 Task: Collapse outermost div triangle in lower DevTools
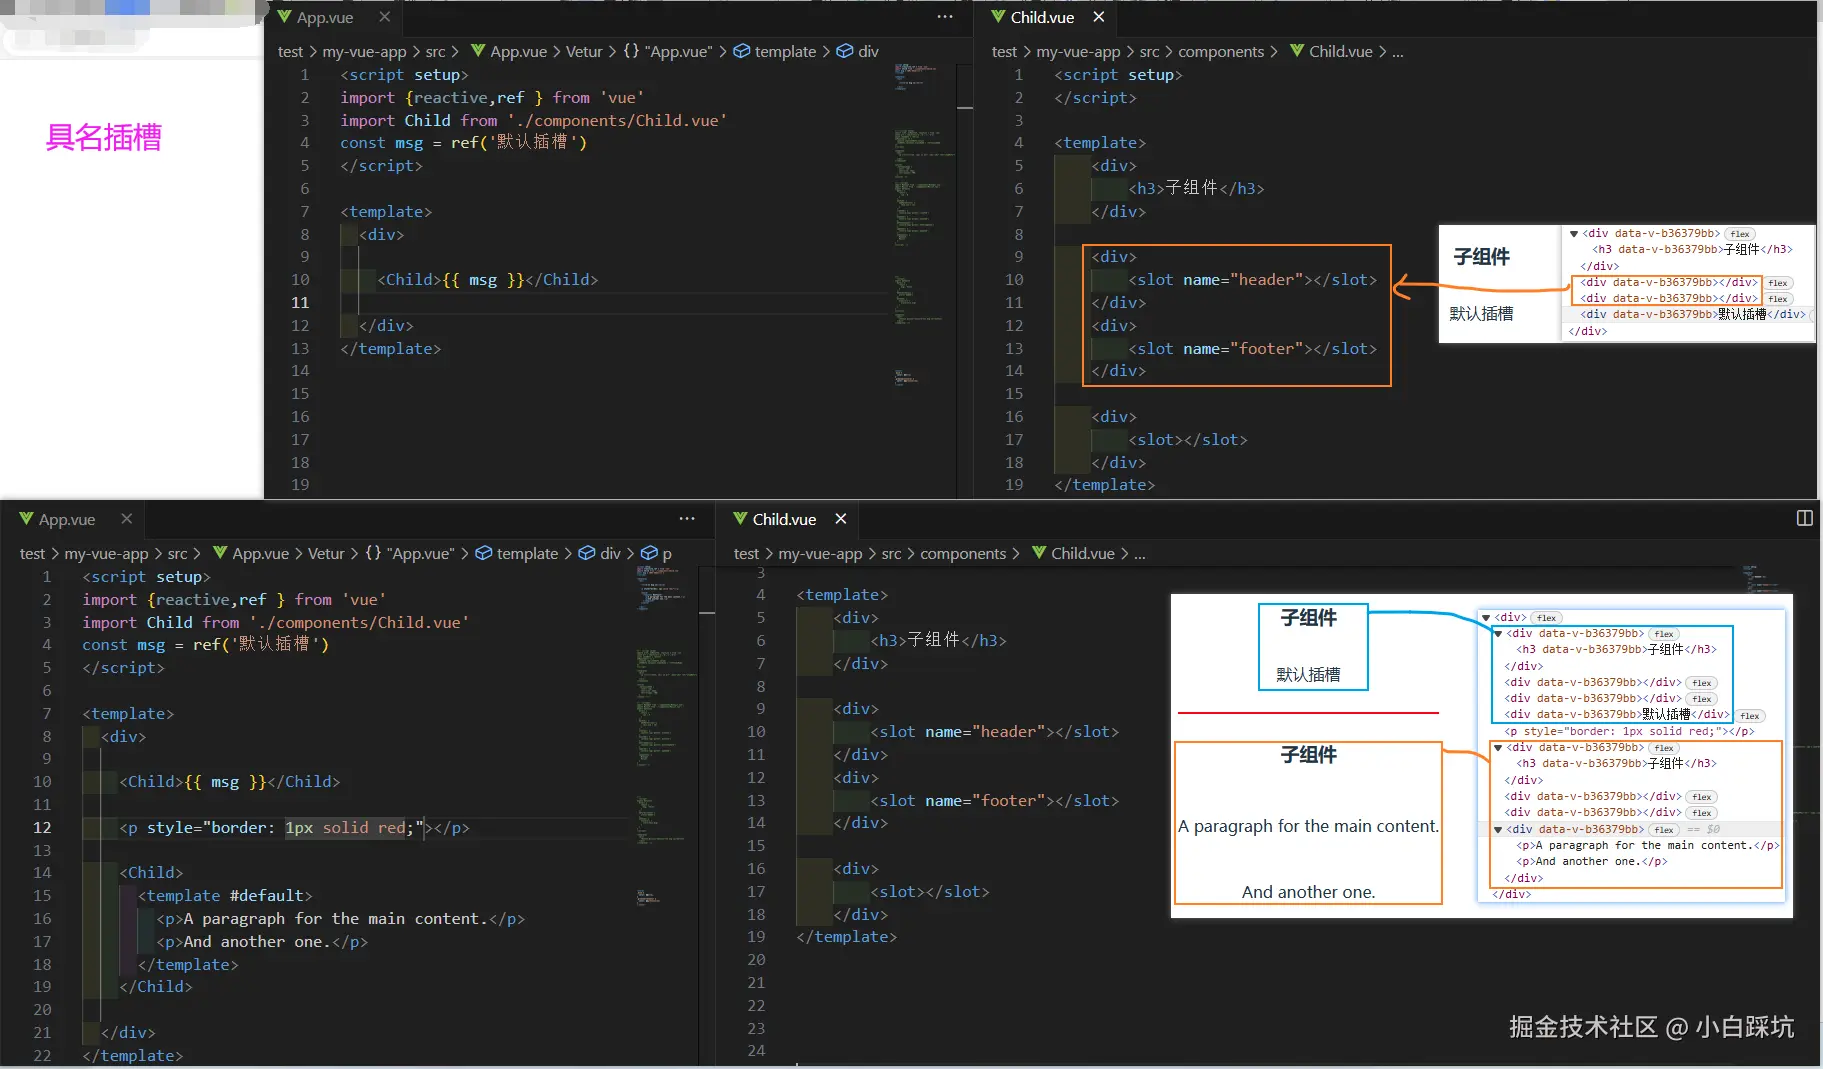1486,618
